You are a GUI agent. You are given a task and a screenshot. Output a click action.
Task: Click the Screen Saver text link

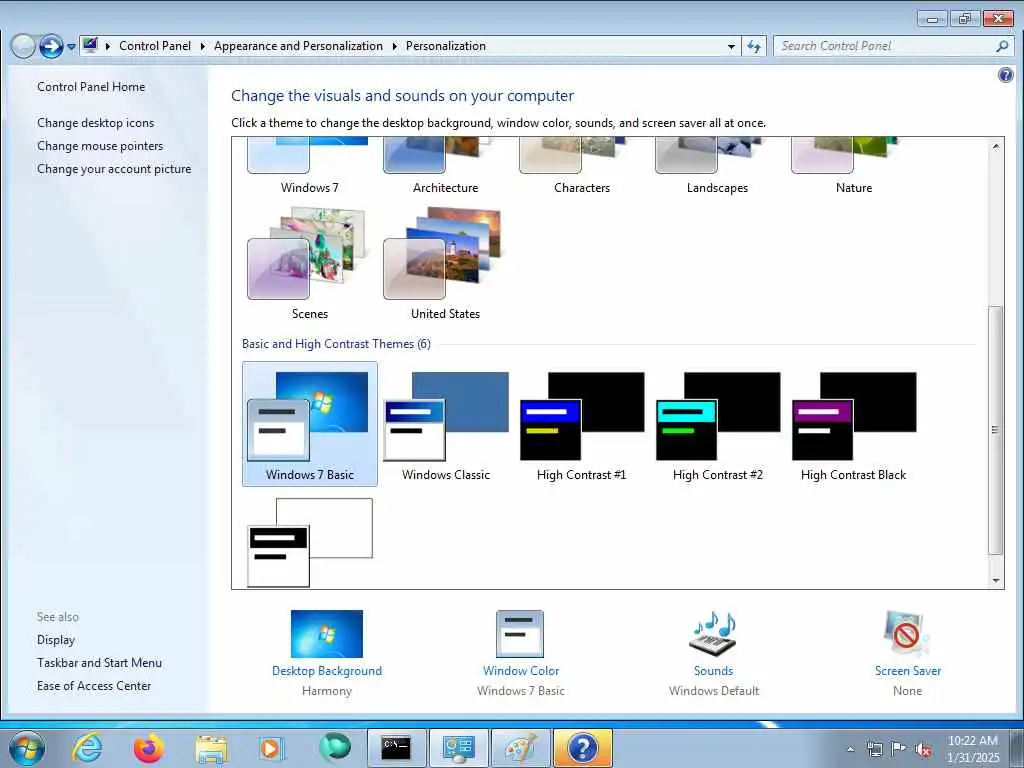[908, 671]
